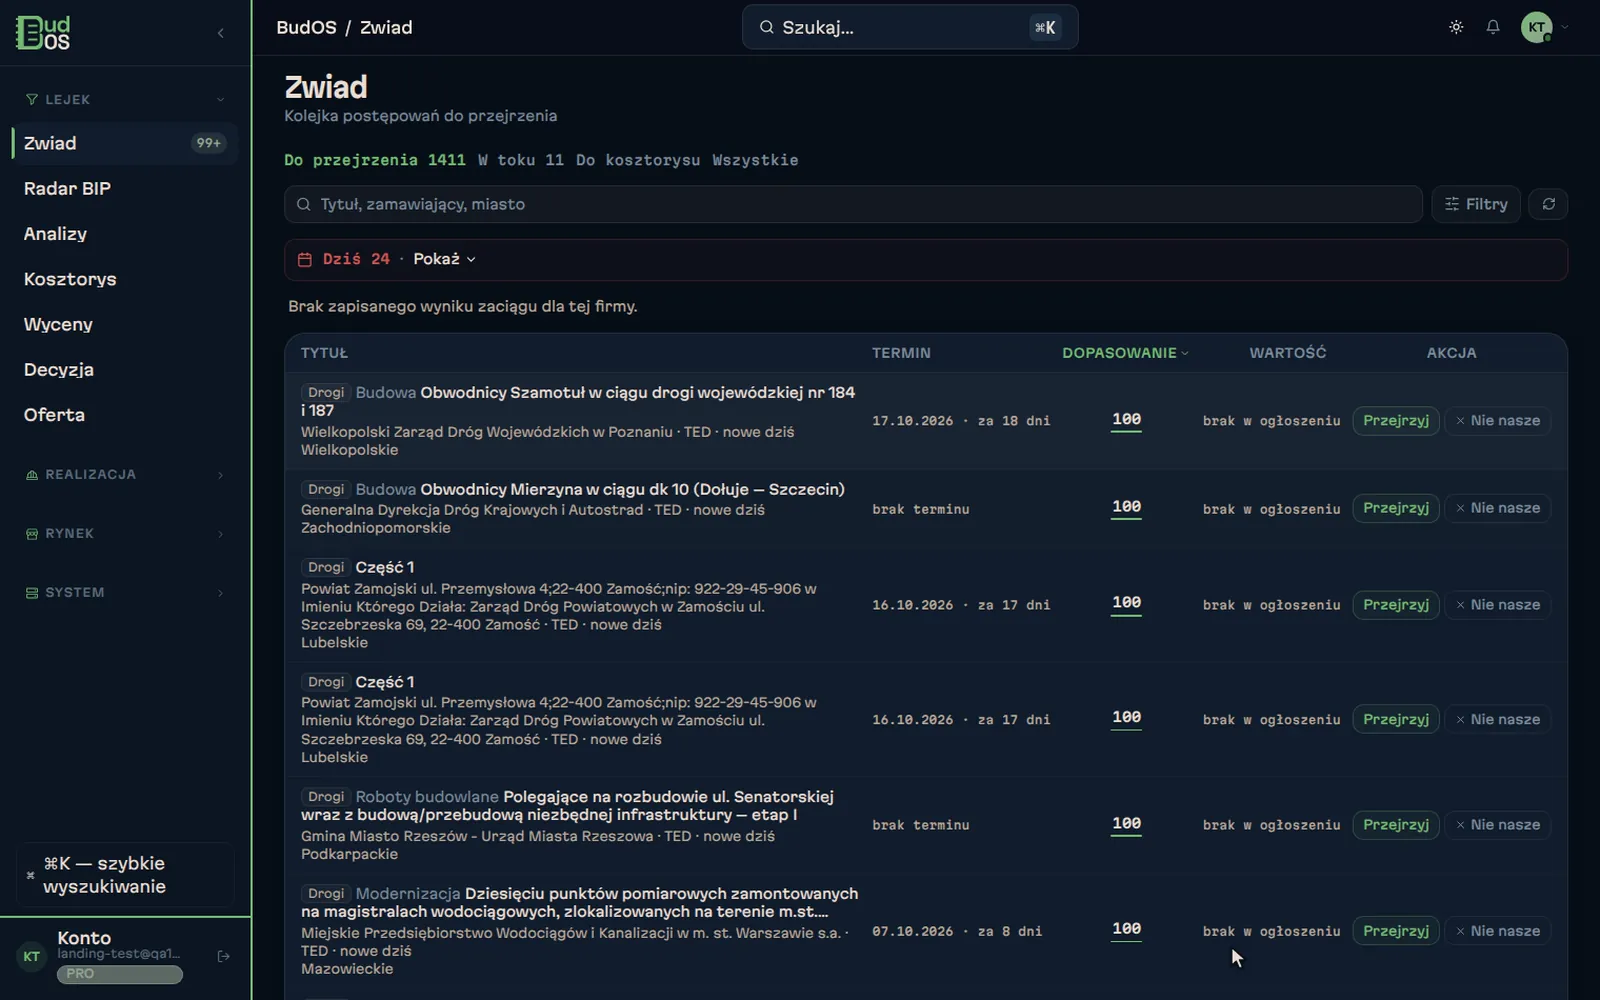Image resolution: width=1600 pixels, height=1000 pixels.
Task: Toggle the light/dark theme sun icon
Action: tap(1456, 27)
